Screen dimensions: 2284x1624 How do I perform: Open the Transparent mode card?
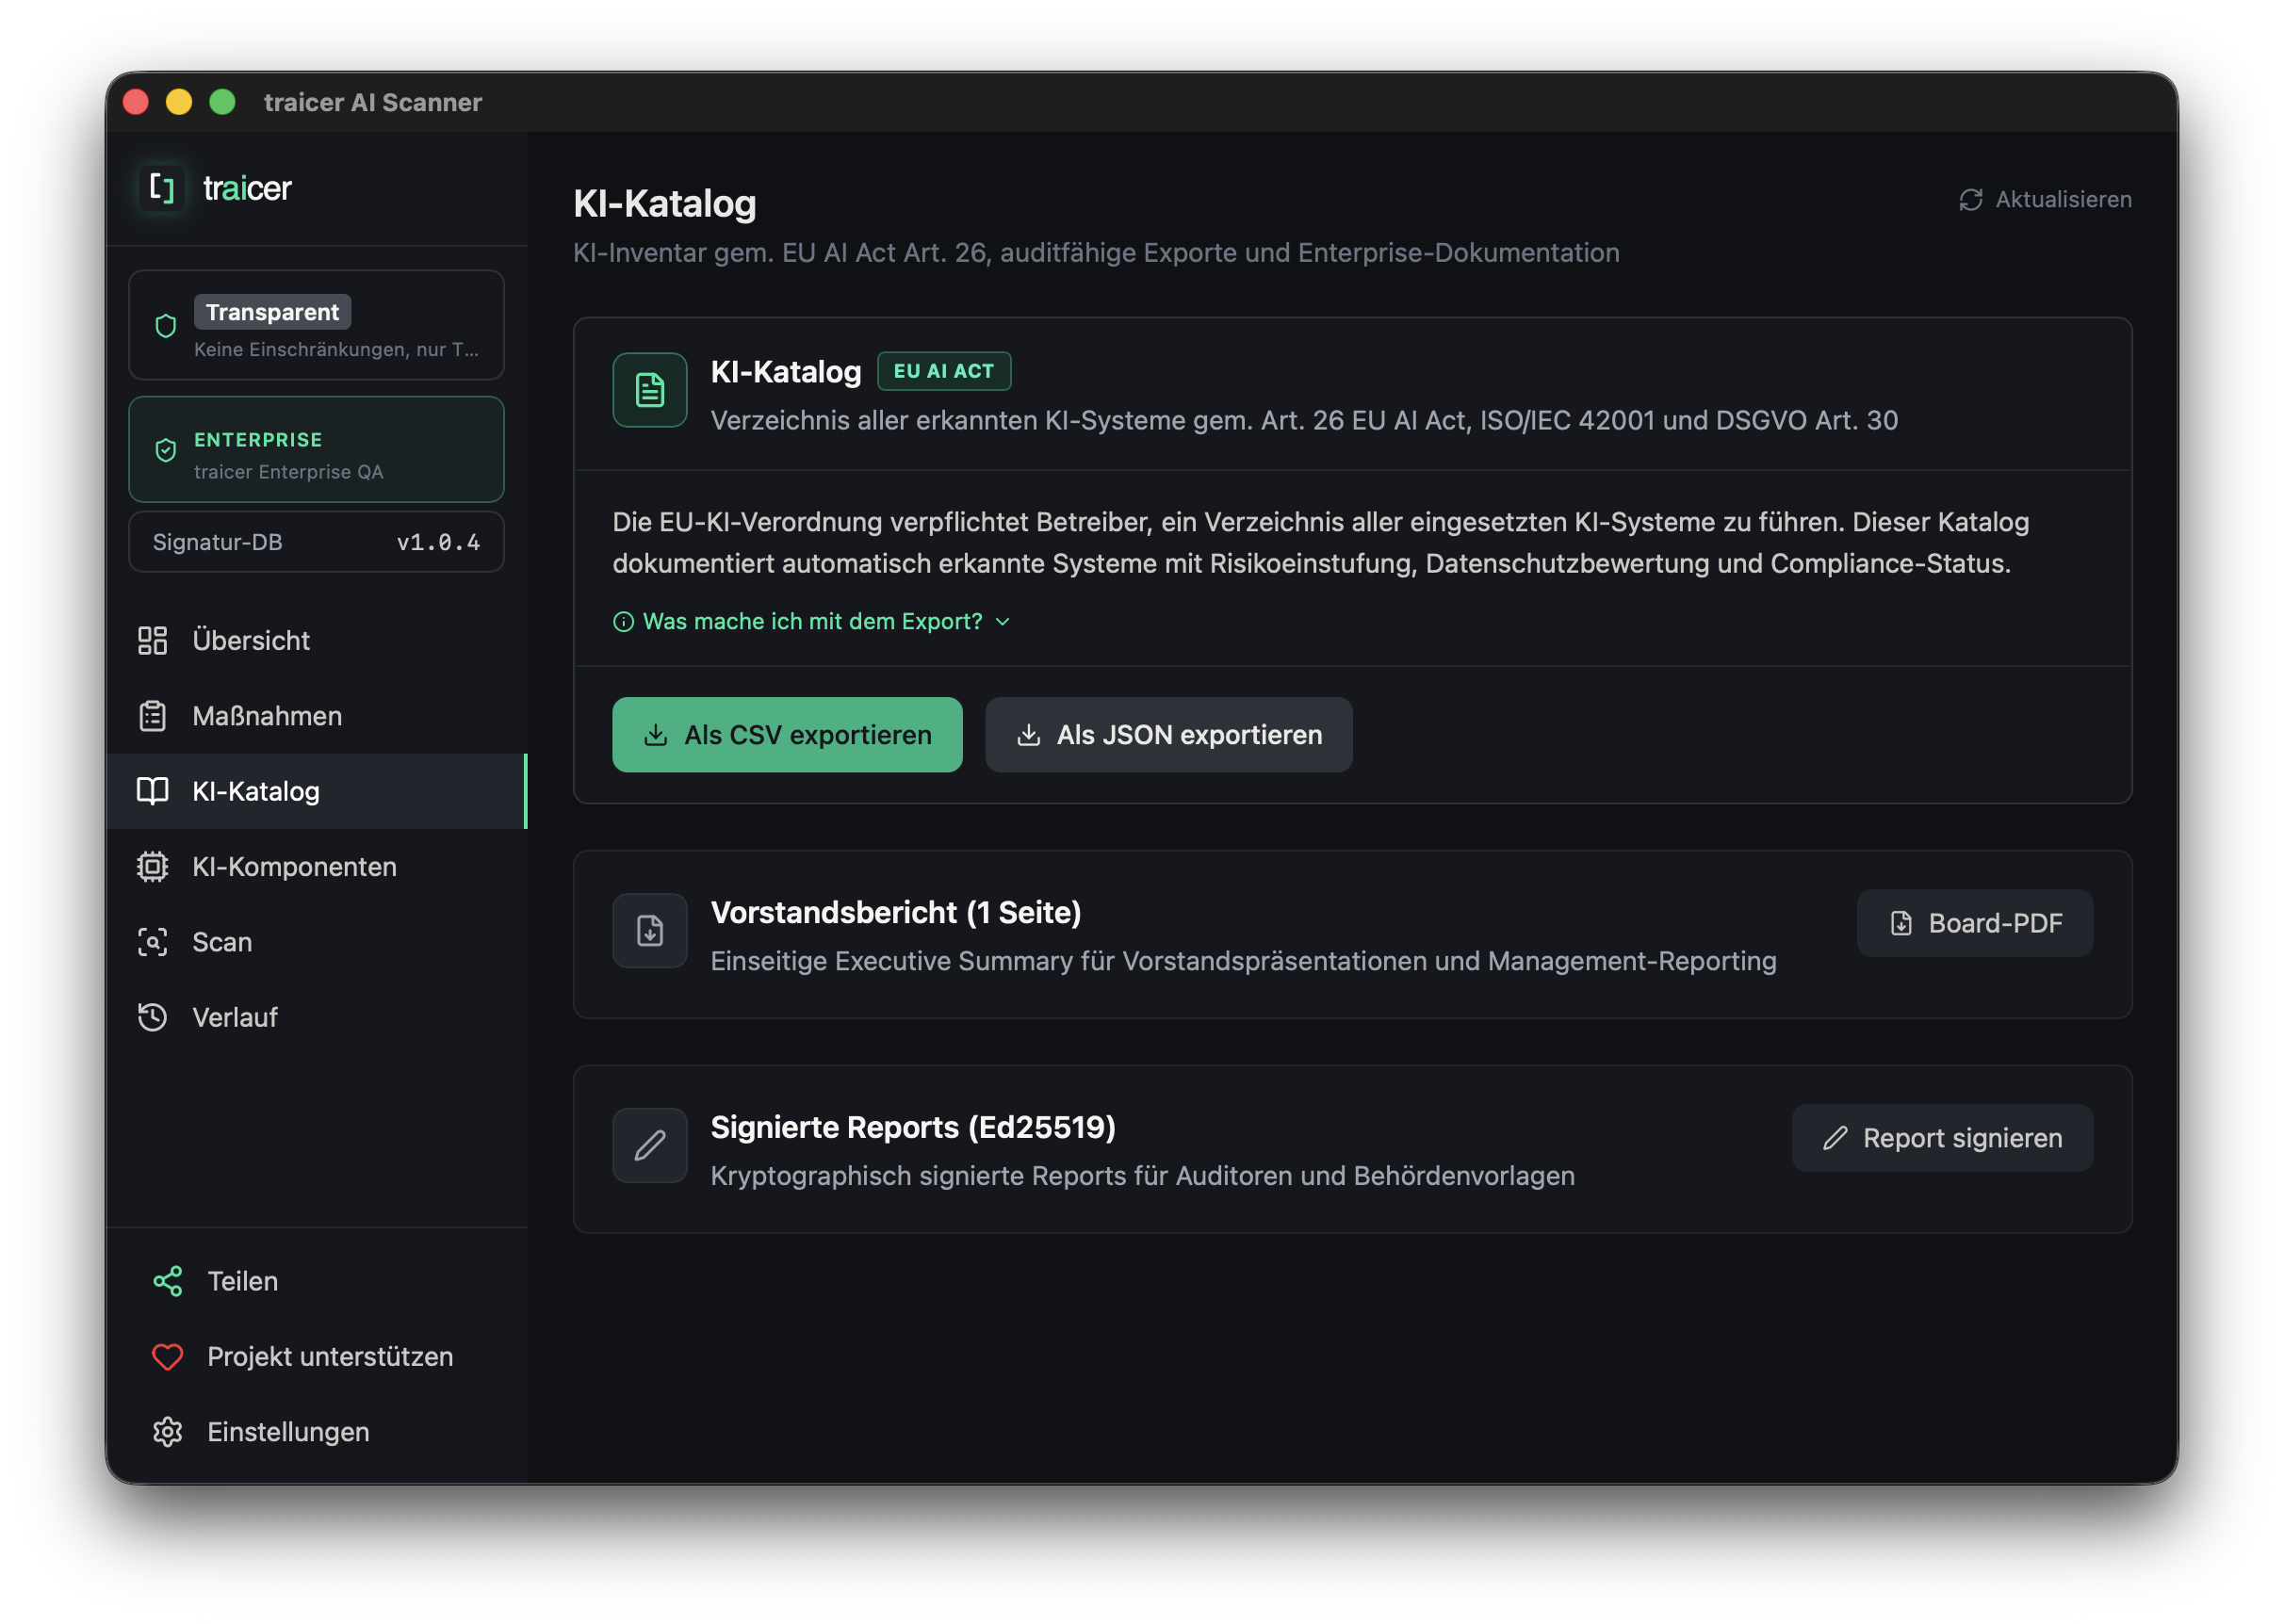click(x=316, y=325)
